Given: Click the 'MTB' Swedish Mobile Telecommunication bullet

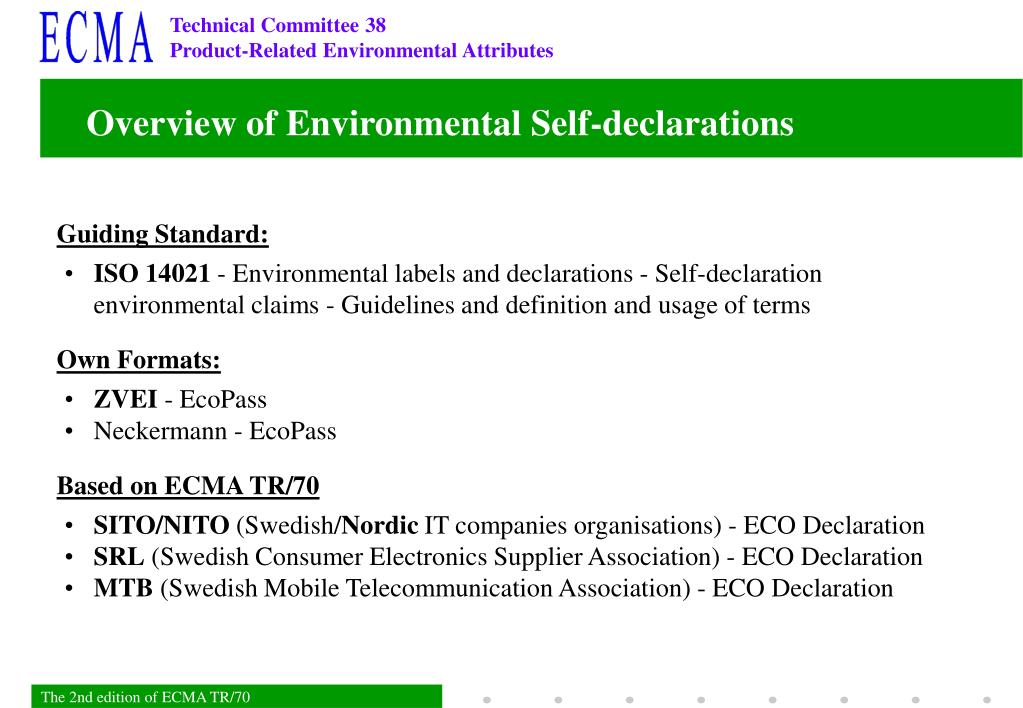Looking at the screenshot, I should (x=493, y=588).
